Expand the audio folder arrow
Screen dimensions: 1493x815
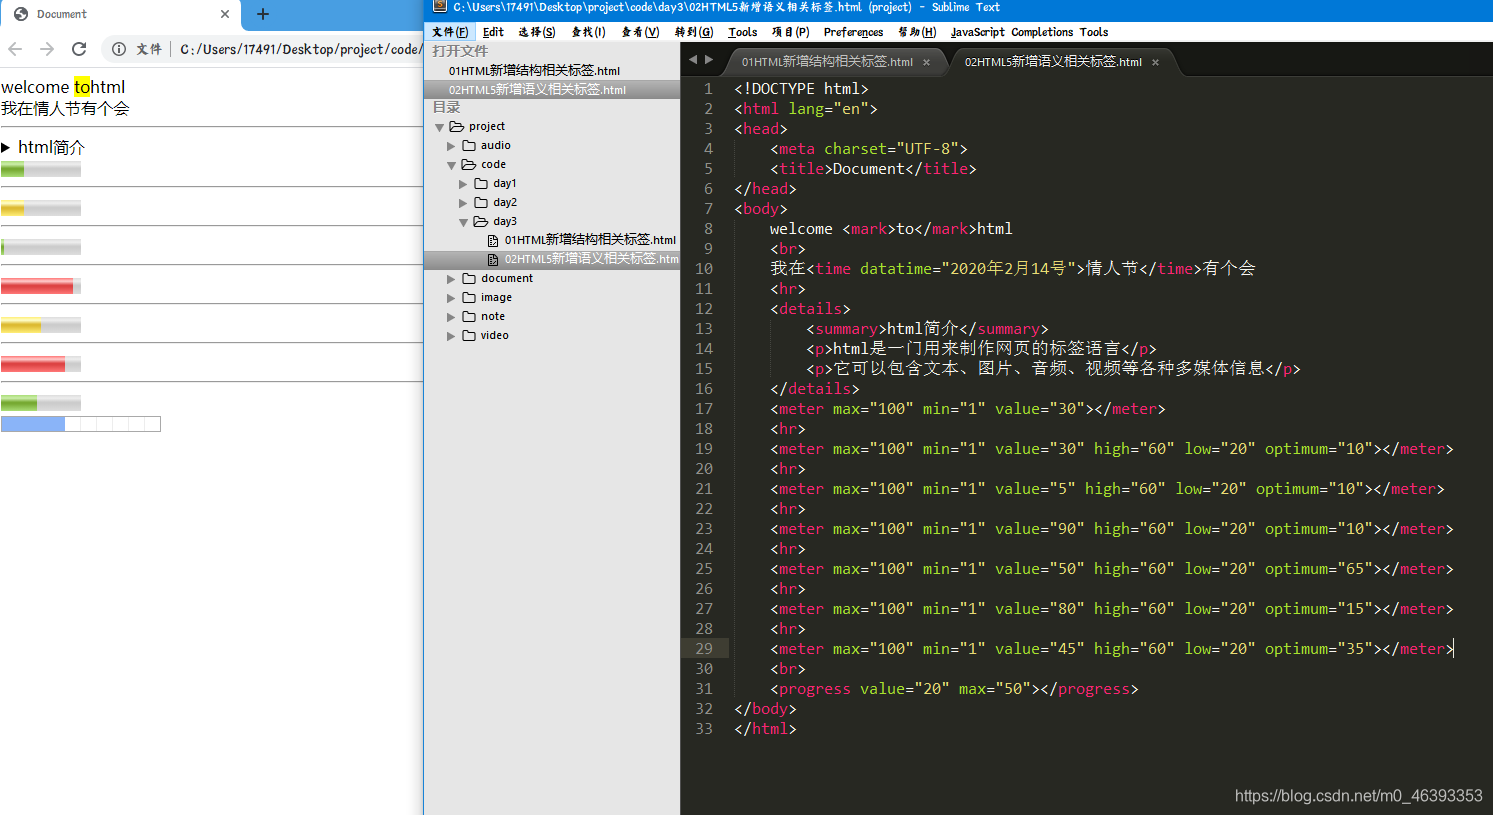pyautogui.click(x=451, y=146)
